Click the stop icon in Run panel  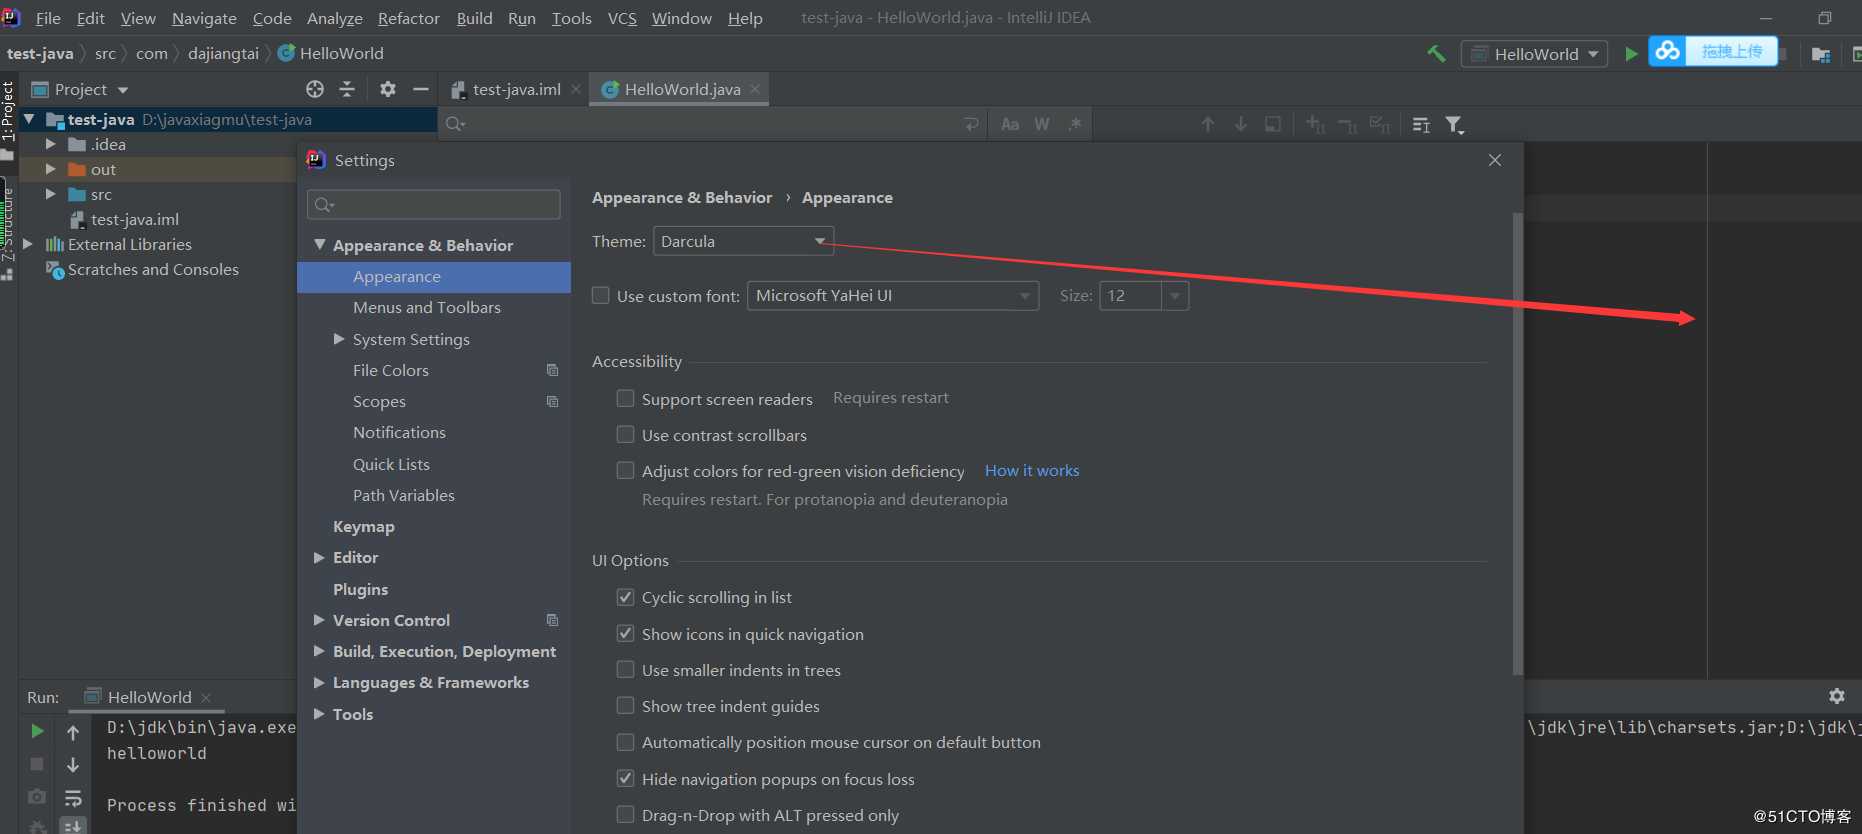click(37, 764)
